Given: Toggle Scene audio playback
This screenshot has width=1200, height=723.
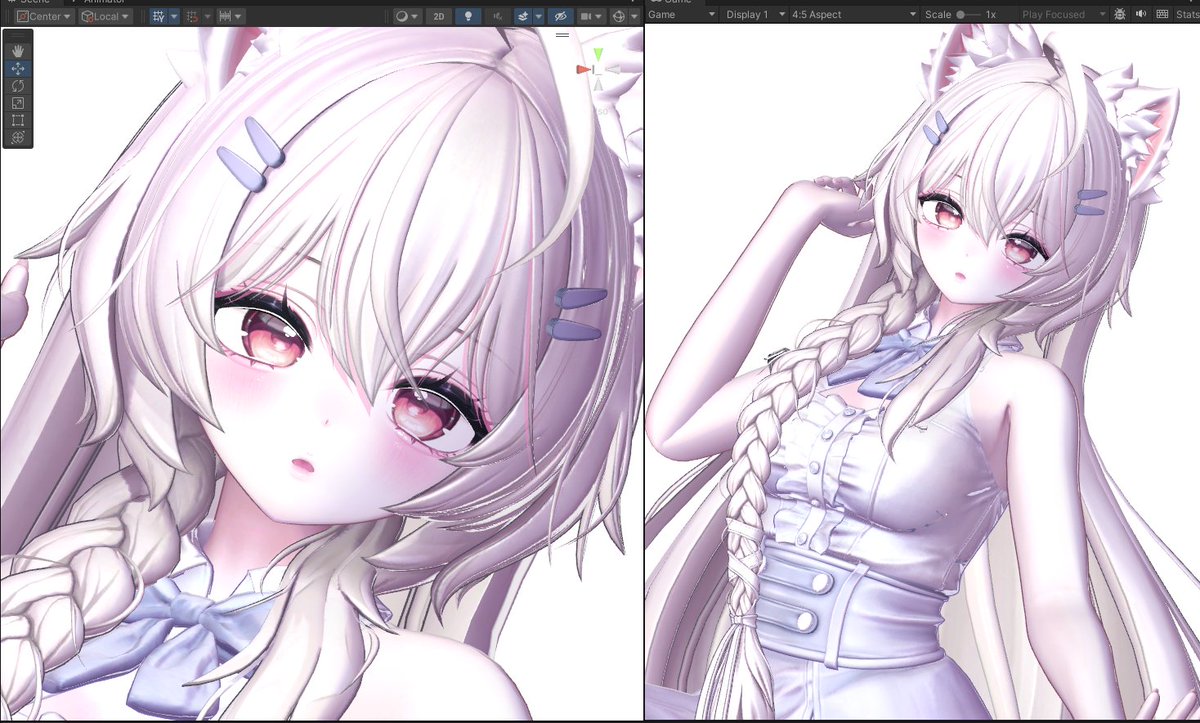Looking at the screenshot, I should point(497,16).
